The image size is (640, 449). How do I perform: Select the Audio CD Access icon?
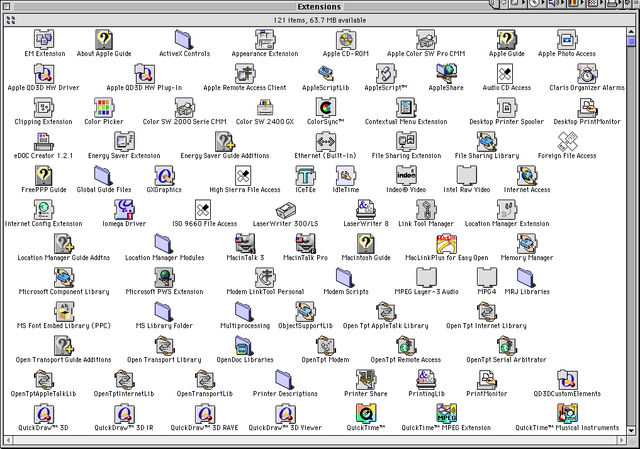506,73
